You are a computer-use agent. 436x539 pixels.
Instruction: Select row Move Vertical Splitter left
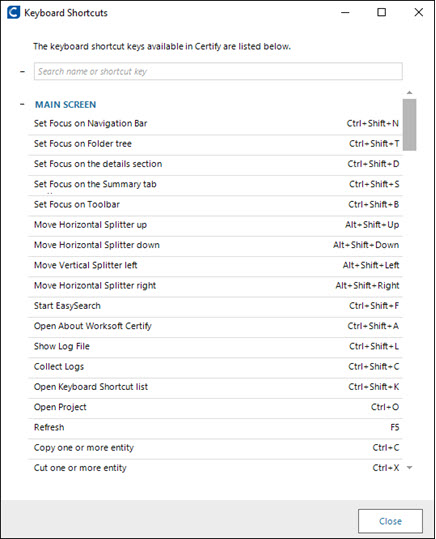215,266
